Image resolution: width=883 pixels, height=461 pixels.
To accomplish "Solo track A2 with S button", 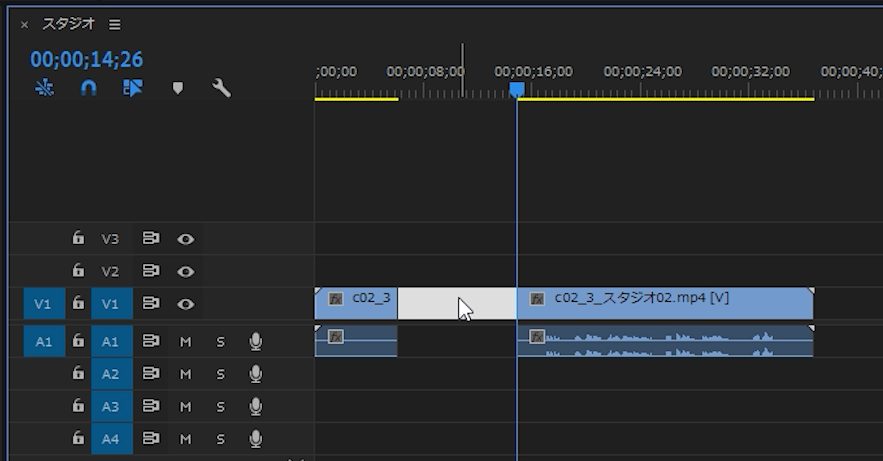I will click(x=221, y=374).
